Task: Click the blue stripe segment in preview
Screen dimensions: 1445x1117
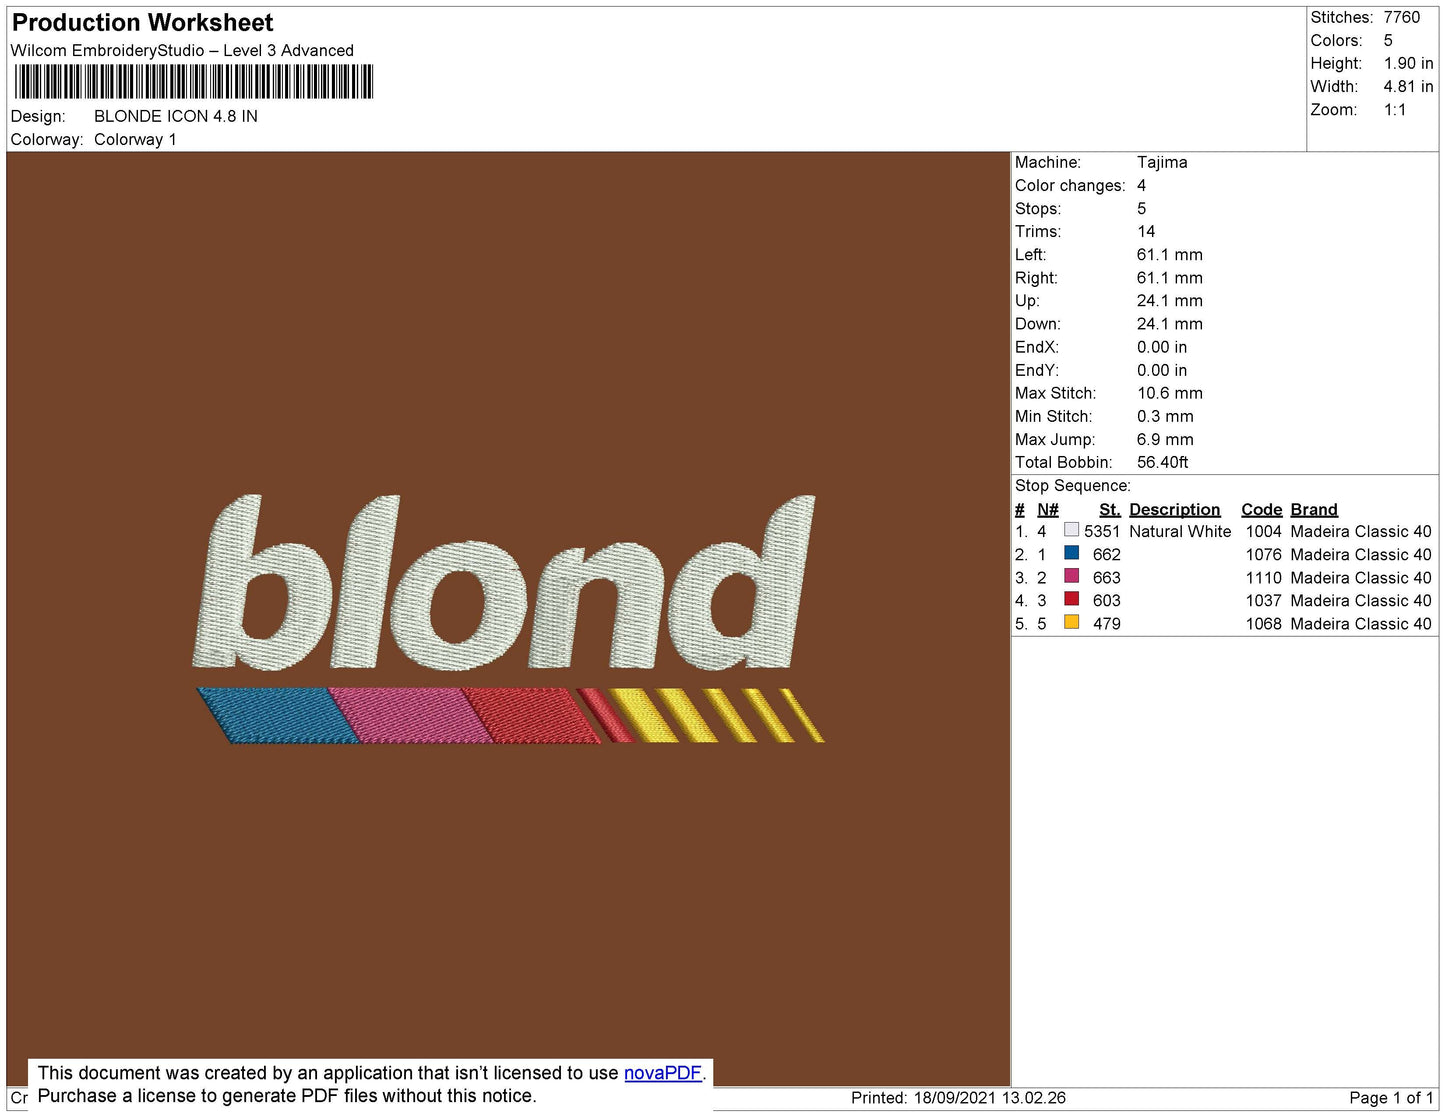Action: point(277,715)
